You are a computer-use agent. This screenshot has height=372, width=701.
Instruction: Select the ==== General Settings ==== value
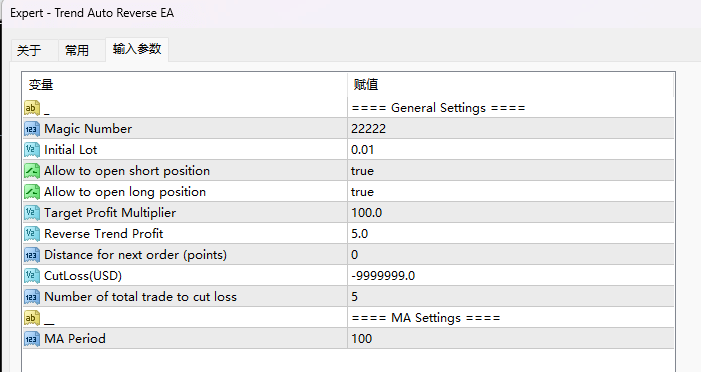(x=439, y=108)
